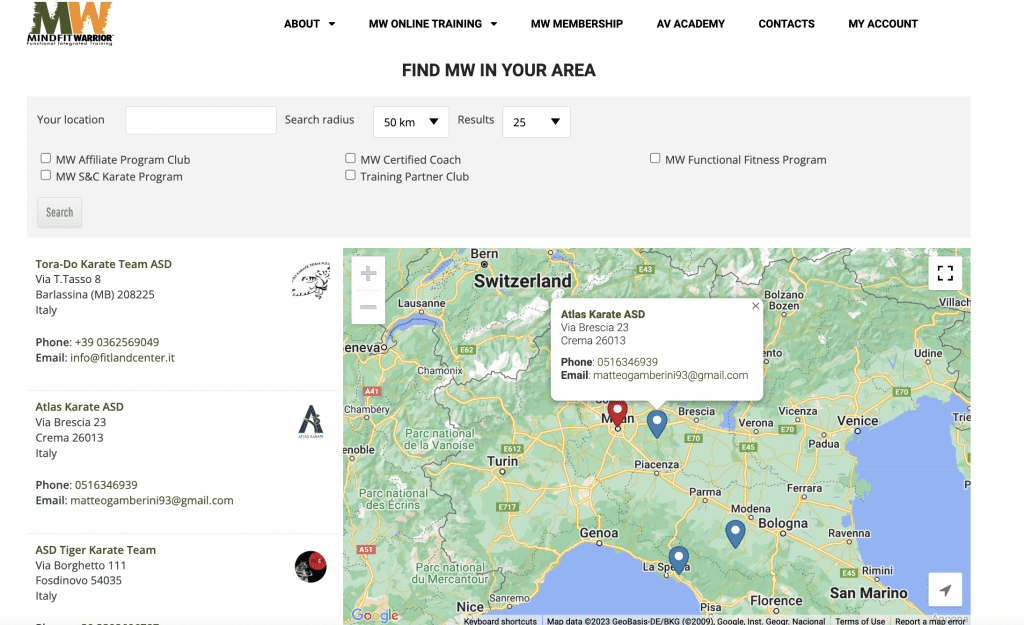Tick MW Functional Fitness Program checkbox
Screen dimensions: 1024x625
(655, 158)
